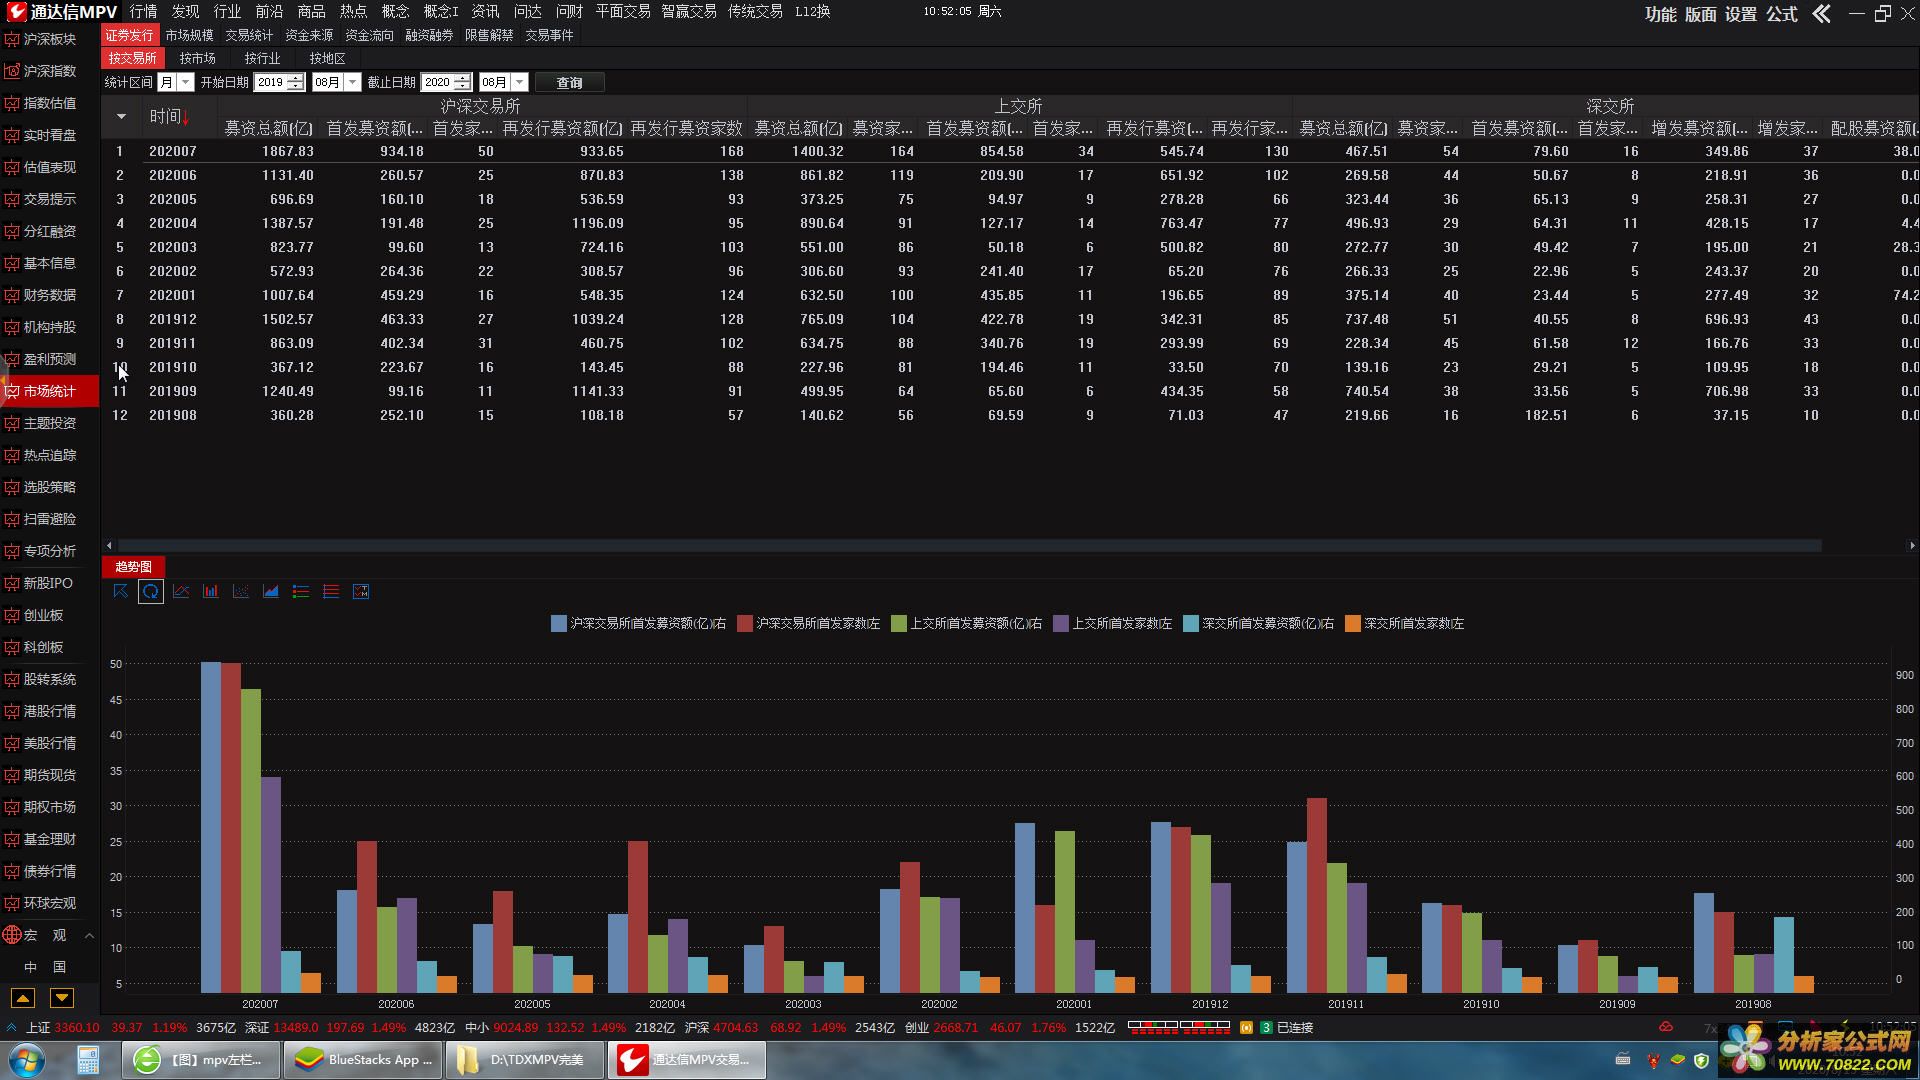Image resolution: width=1920 pixels, height=1080 pixels.
Task: Switch chart to line graph type
Action: 181,591
